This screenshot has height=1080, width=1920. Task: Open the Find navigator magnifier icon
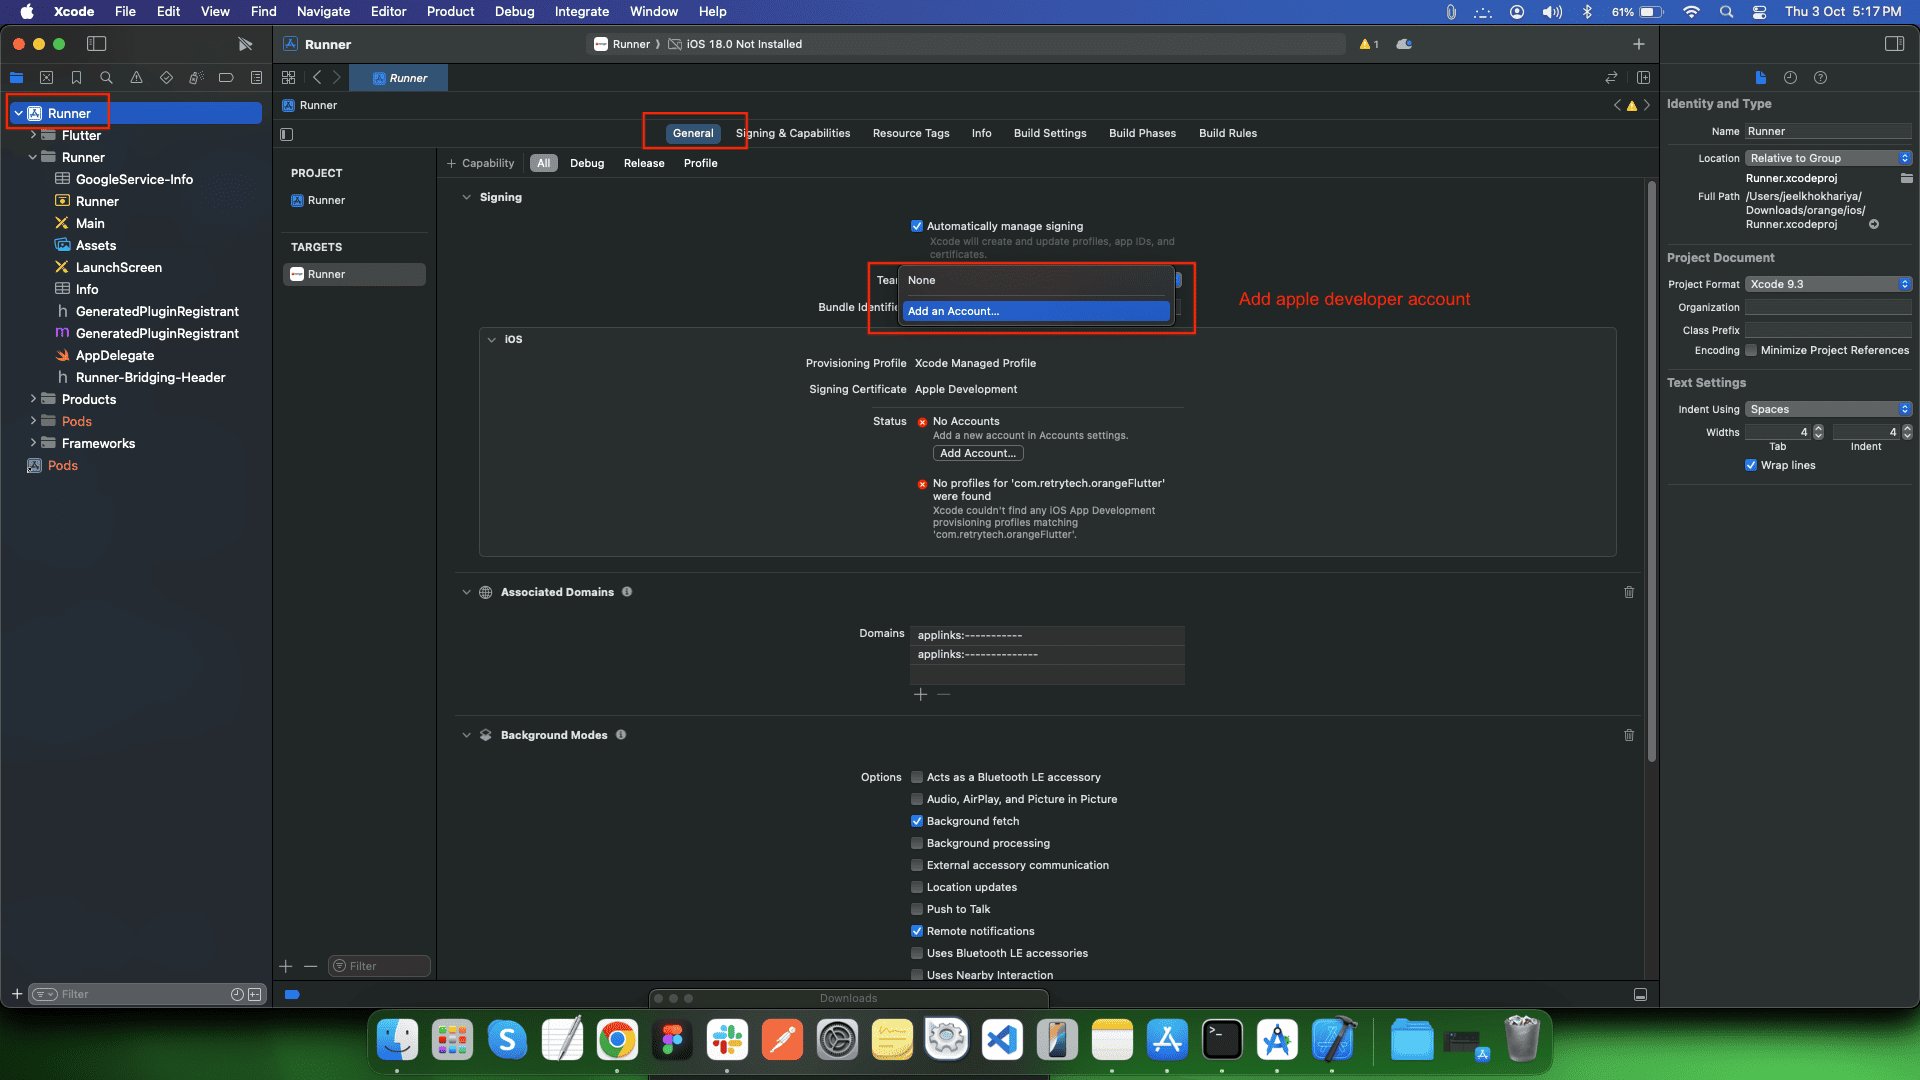pyautogui.click(x=106, y=78)
